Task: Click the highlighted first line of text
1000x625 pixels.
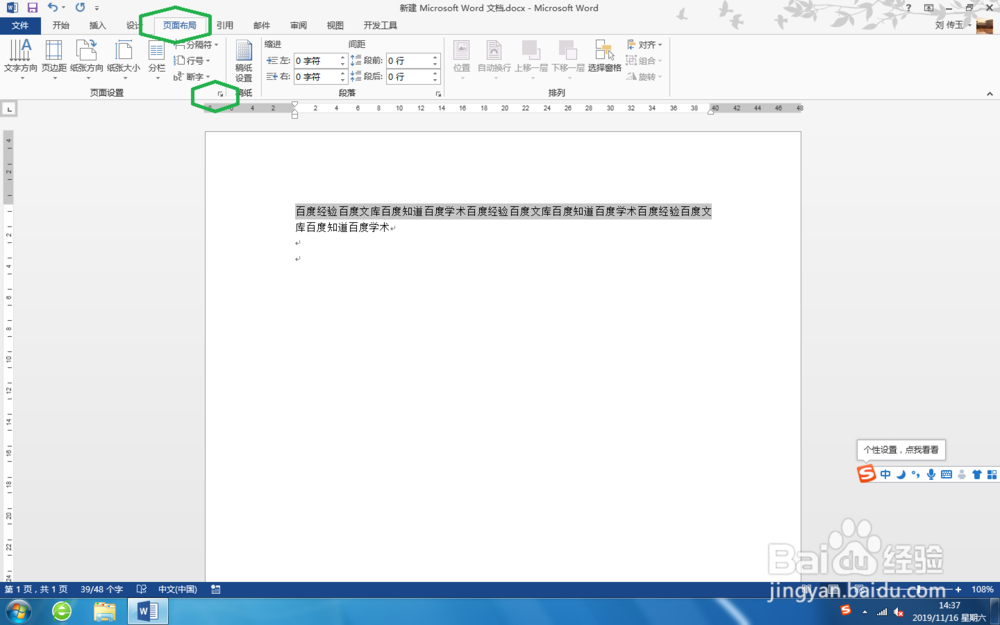Action: (503, 211)
